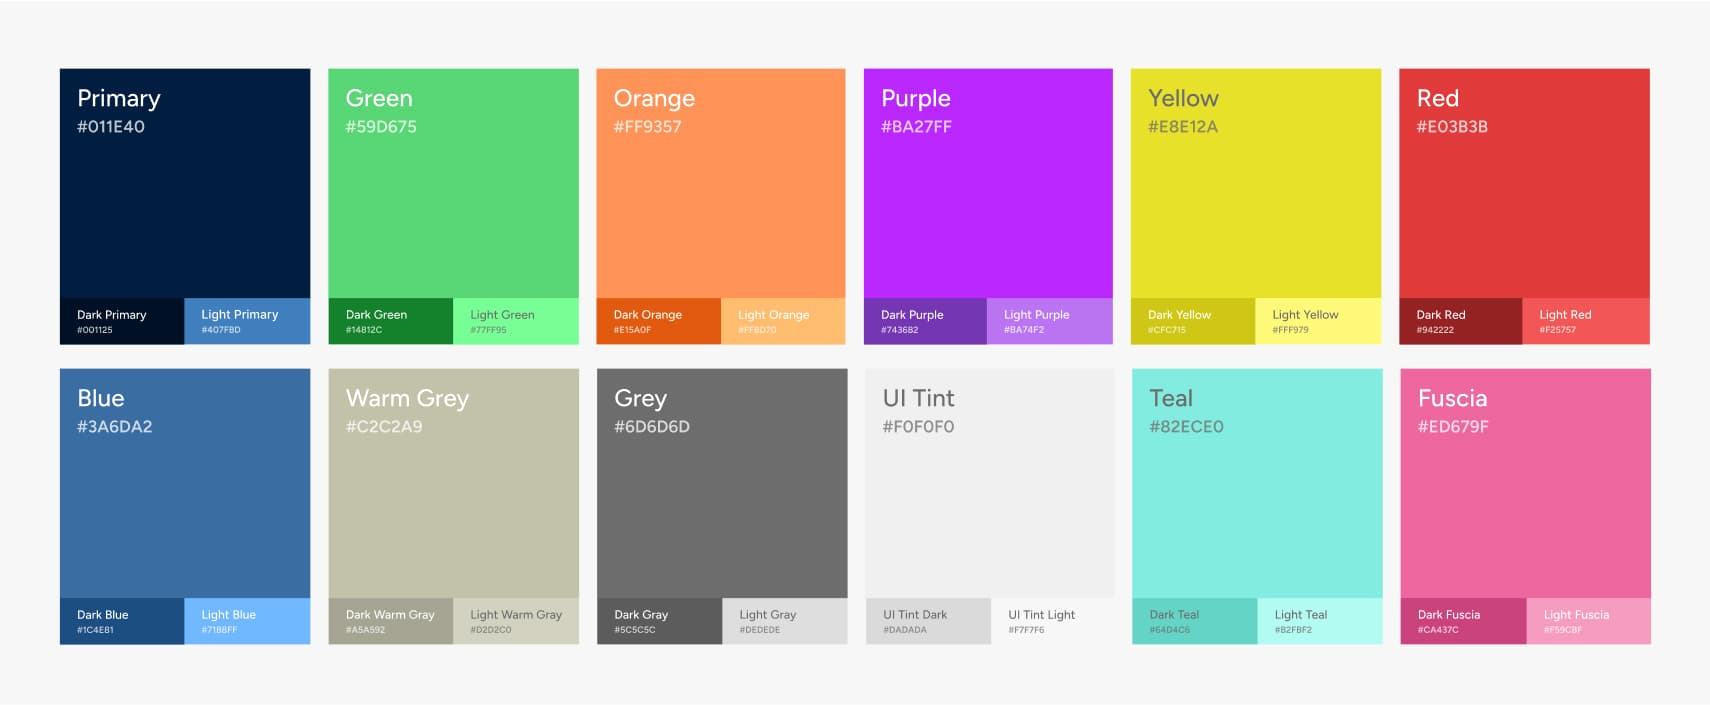Viewport: 1710px width, 705px height.
Task: Pick the Dark Warm Gray swatch
Action: [391, 621]
